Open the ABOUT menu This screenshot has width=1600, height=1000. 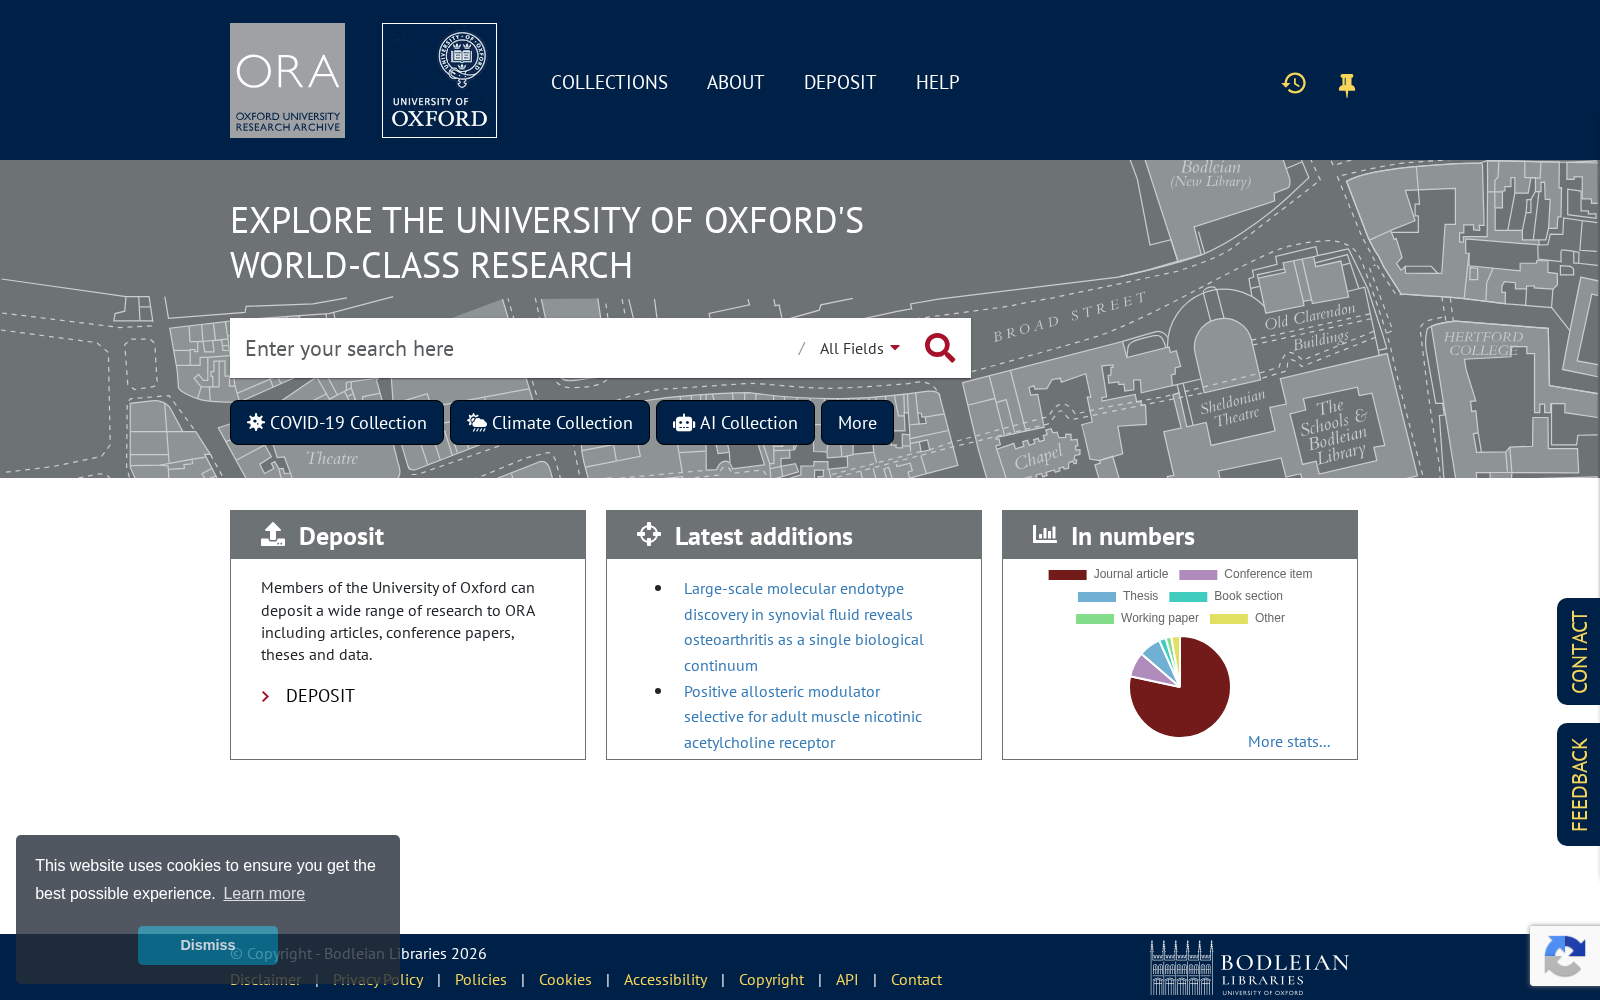click(x=735, y=82)
